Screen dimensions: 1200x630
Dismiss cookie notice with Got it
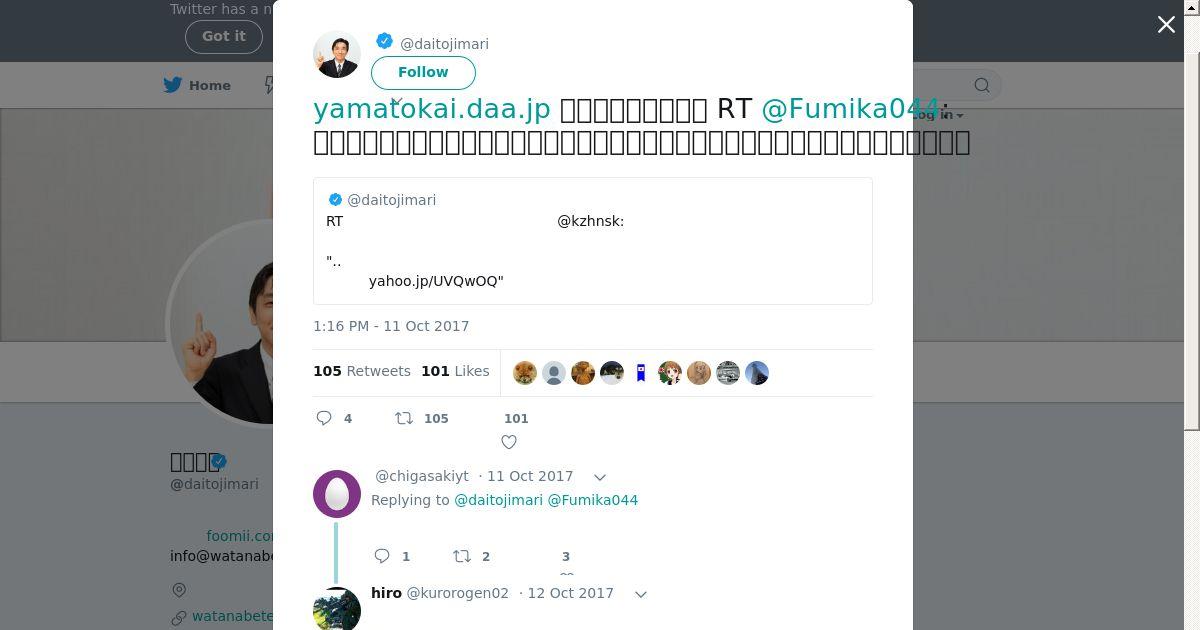tap(224, 36)
